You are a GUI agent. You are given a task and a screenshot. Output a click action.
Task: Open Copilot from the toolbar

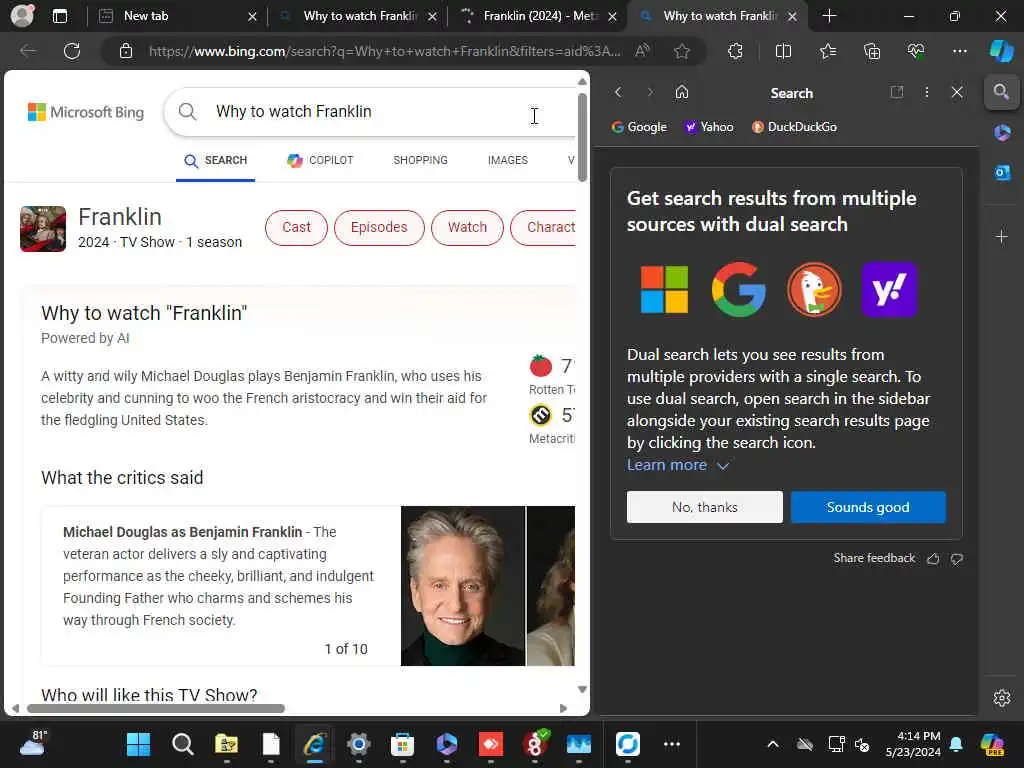(x=1001, y=51)
